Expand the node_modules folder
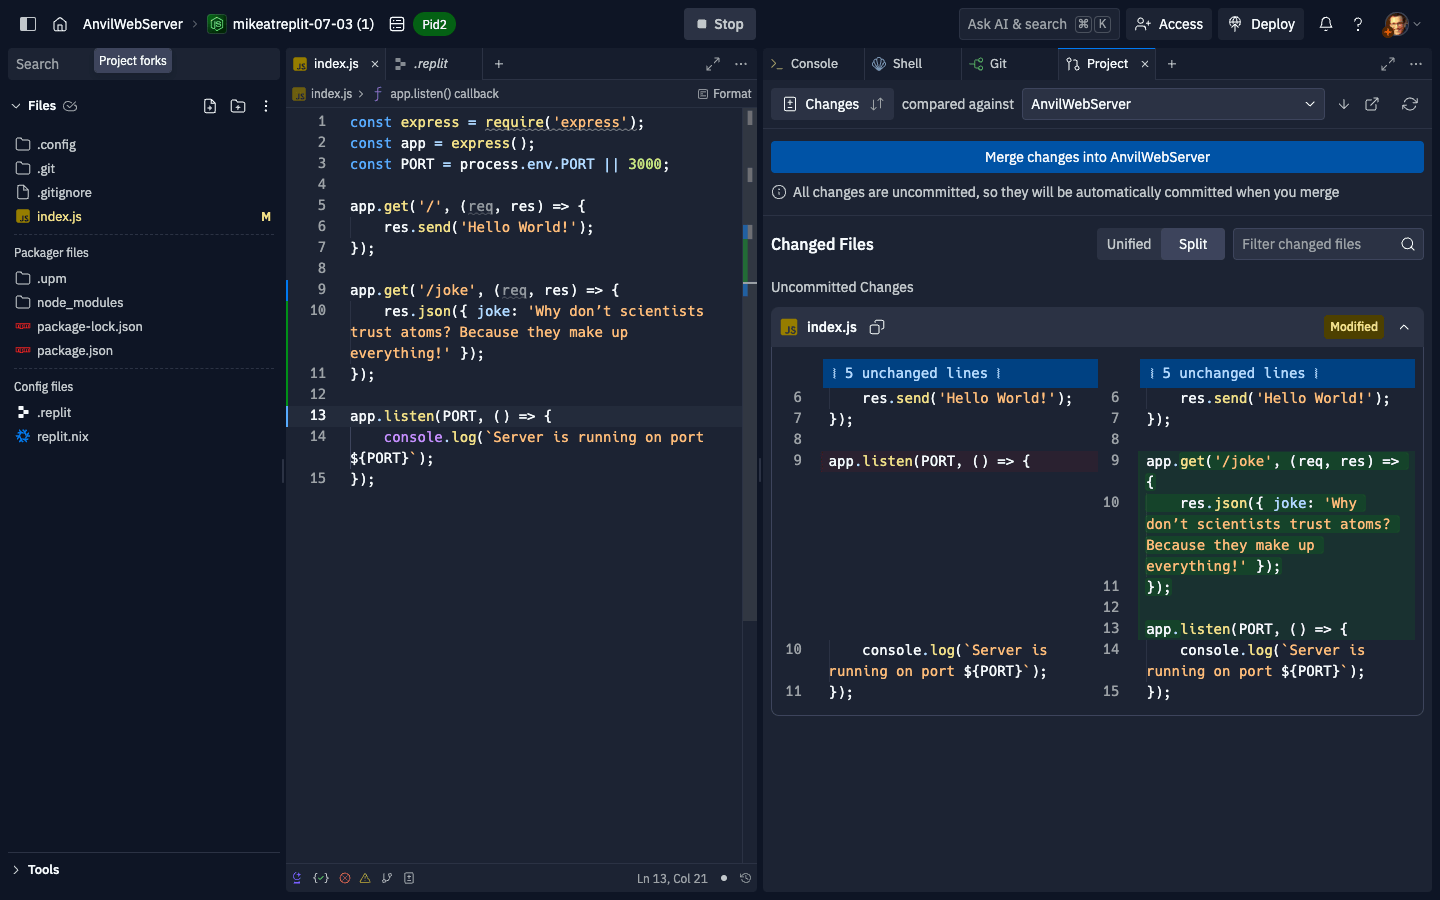Viewport: 1440px width, 900px height. click(144, 302)
